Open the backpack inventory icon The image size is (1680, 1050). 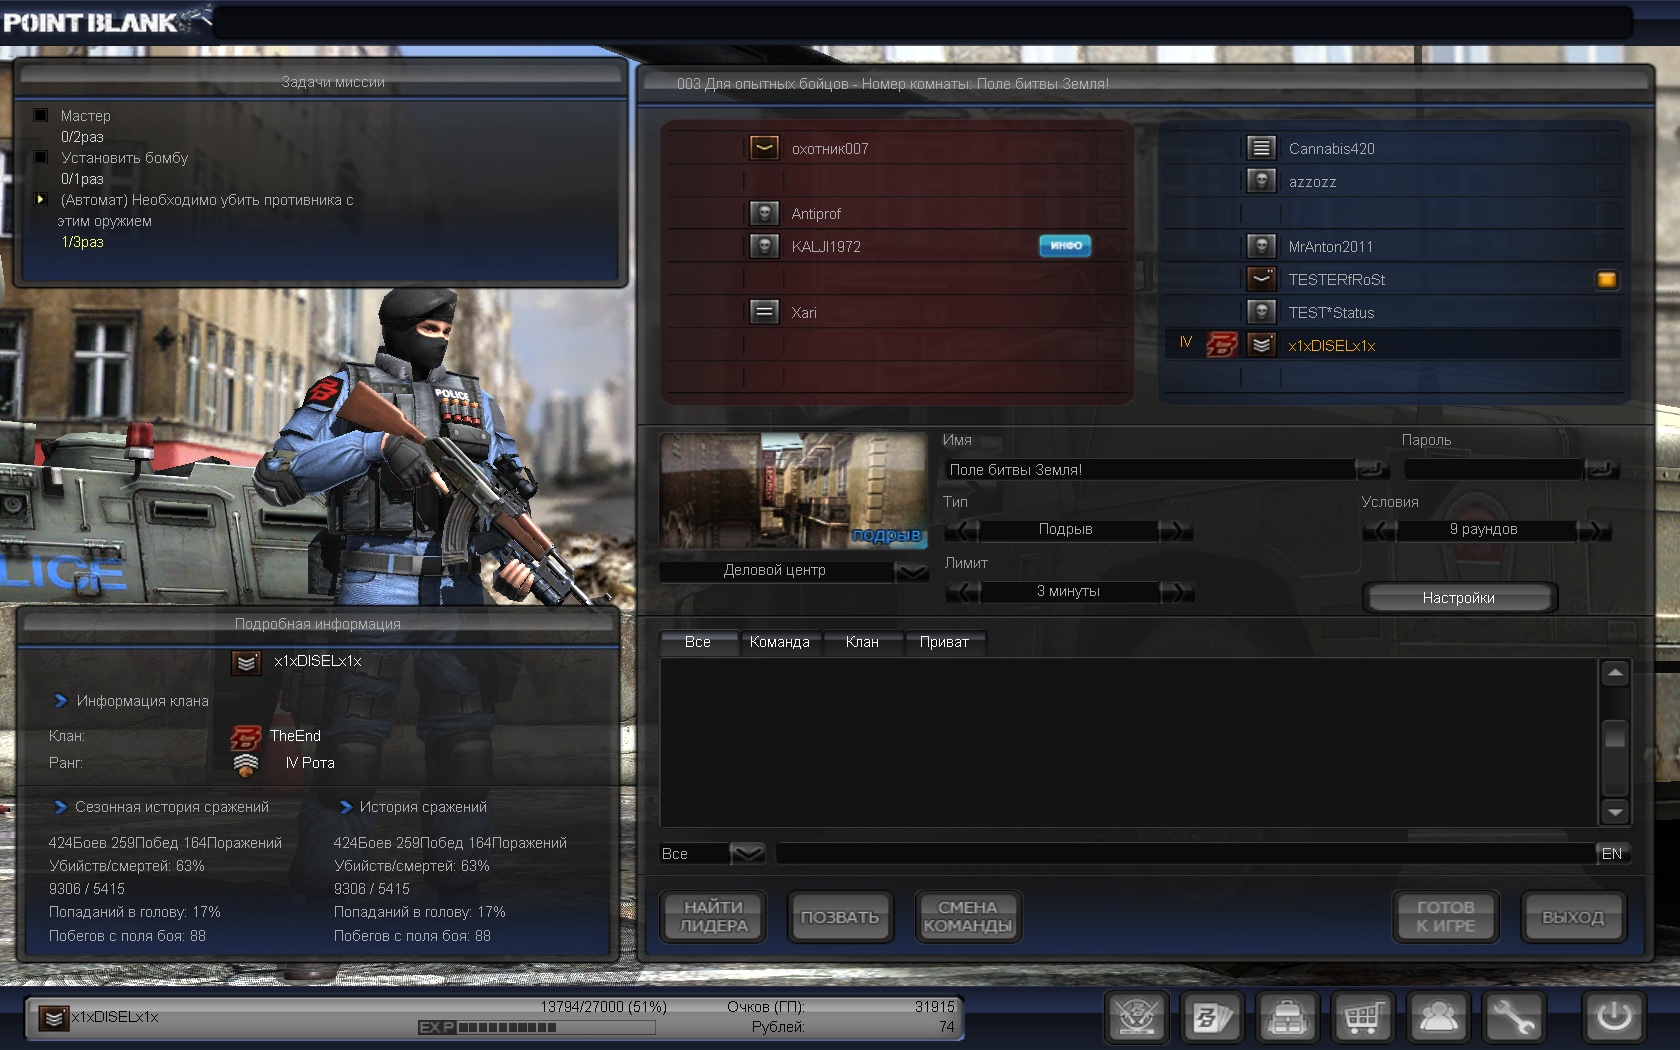point(1287,1018)
